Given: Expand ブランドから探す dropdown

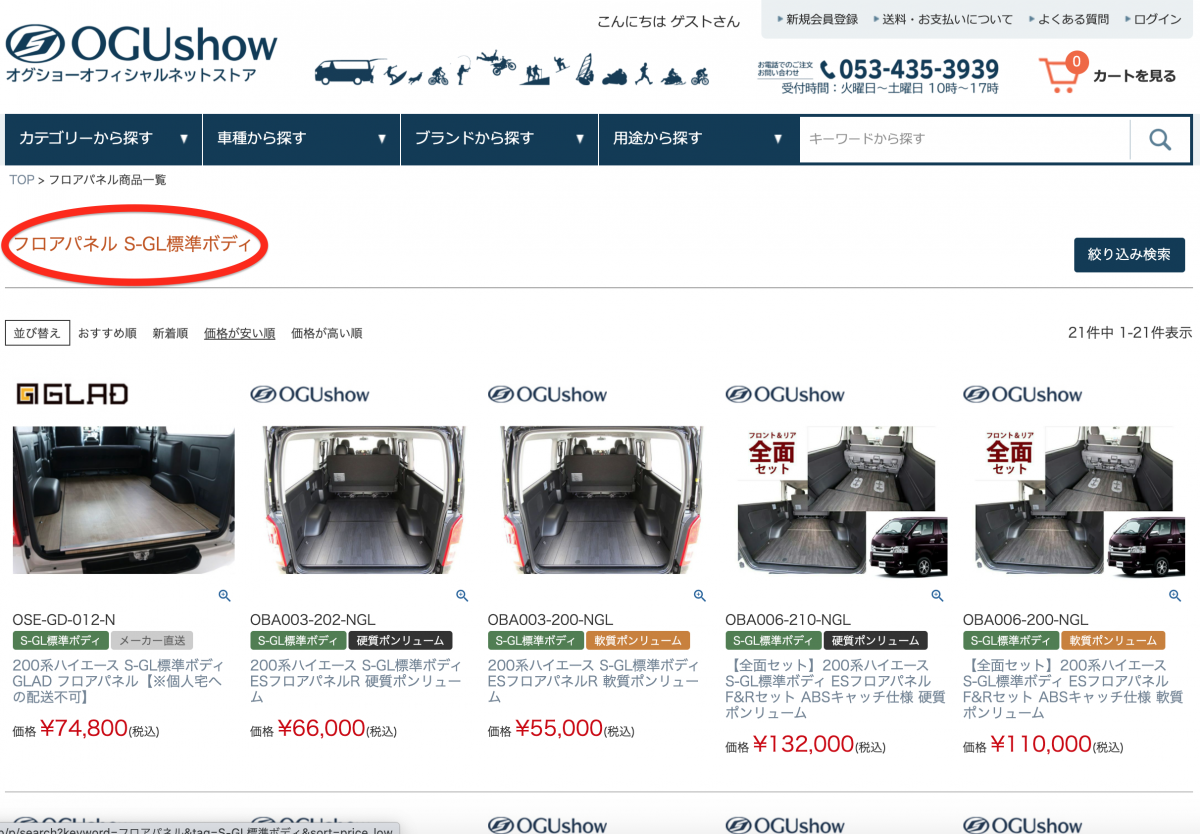Looking at the screenshot, I should (499, 139).
